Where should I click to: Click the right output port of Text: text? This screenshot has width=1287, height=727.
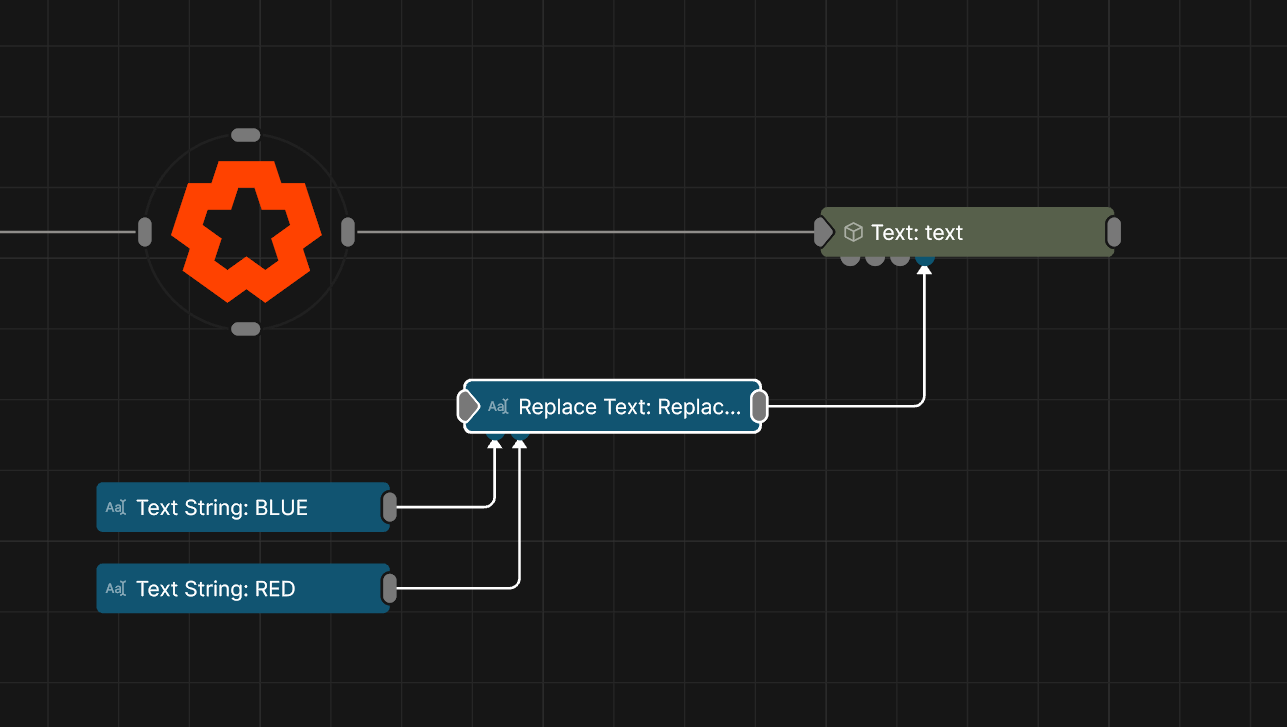(x=1113, y=233)
